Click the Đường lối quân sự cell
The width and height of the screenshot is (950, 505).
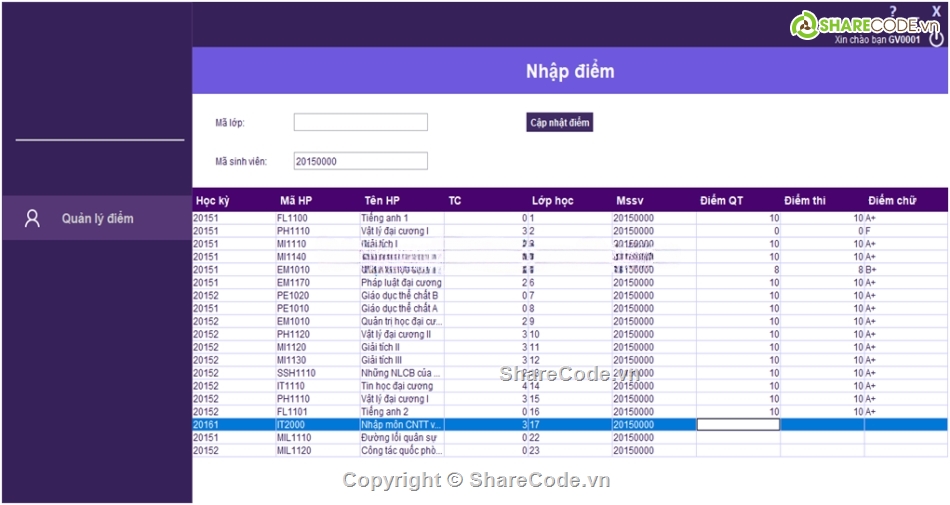tap(402, 437)
